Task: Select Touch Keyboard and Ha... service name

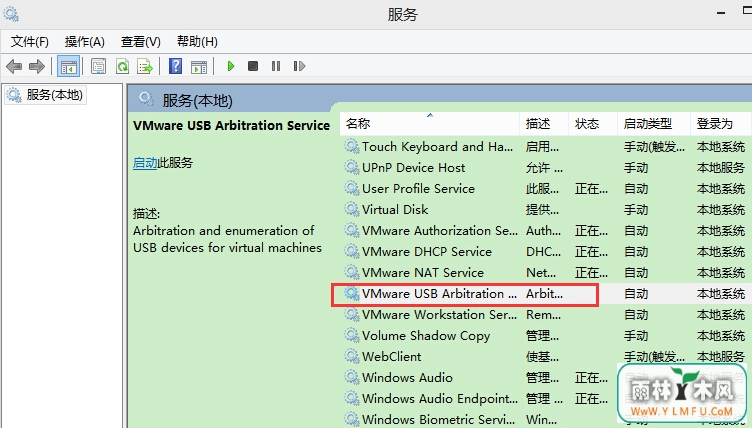Action: point(437,146)
